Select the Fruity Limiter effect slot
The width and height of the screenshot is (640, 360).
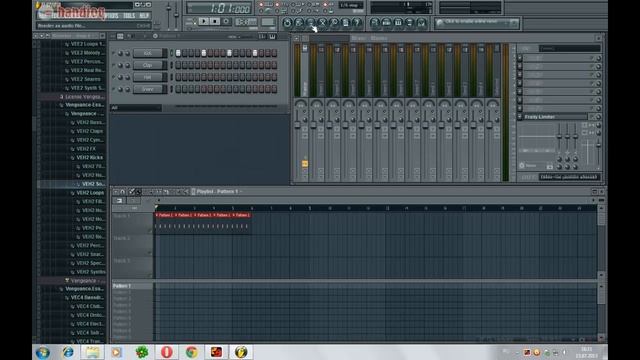pyautogui.click(x=556, y=117)
